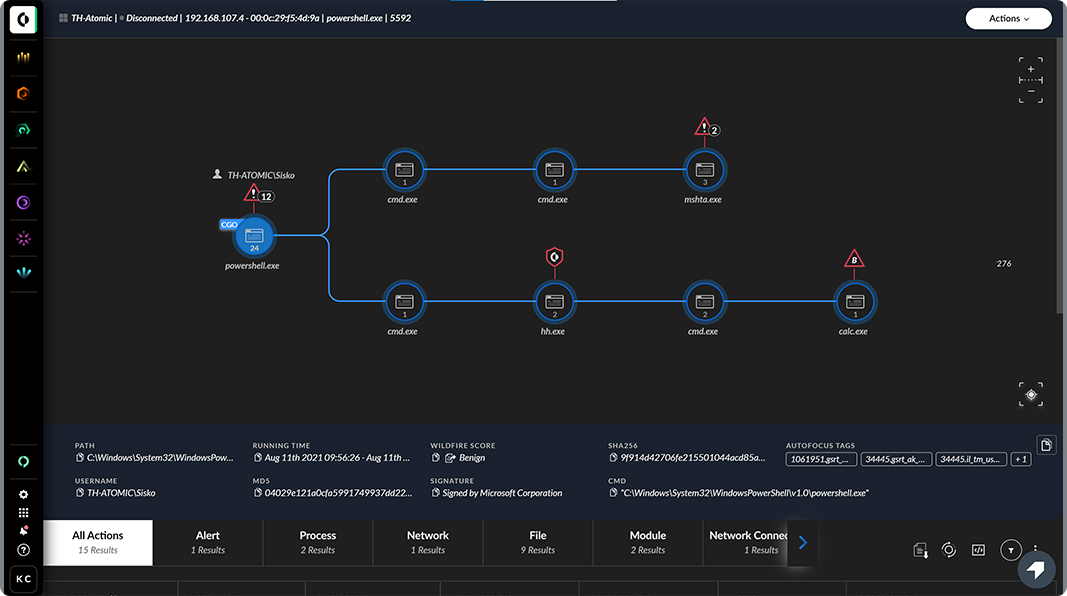Screen dimensions: 1067x596
Task: Expand the +1 hidden AutoFocus tags
Action: (1021, 459)
